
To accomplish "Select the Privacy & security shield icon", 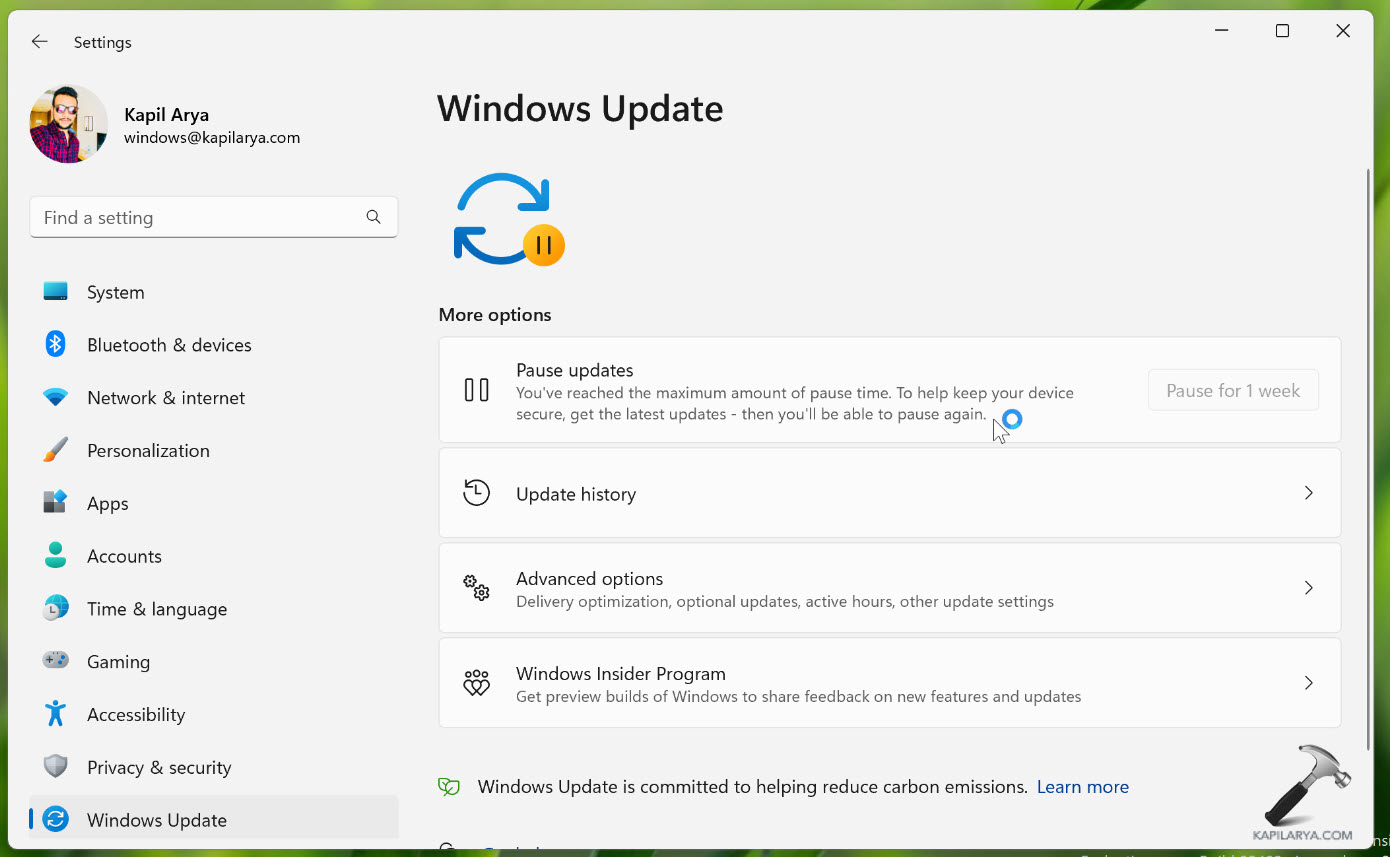I will [55, 767].
